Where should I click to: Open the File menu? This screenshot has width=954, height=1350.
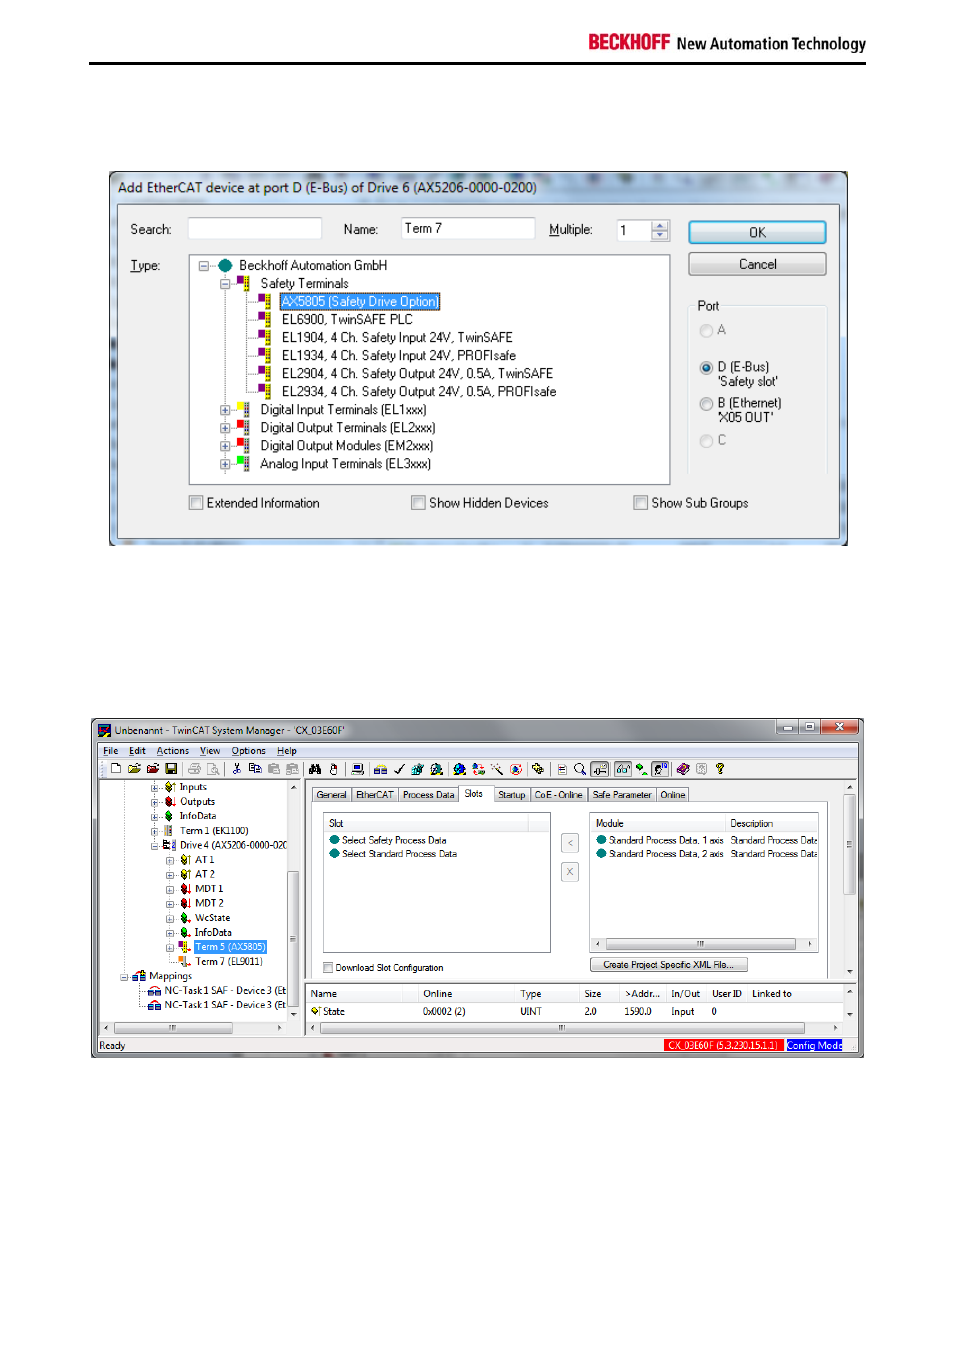click(x=111, y=751)
